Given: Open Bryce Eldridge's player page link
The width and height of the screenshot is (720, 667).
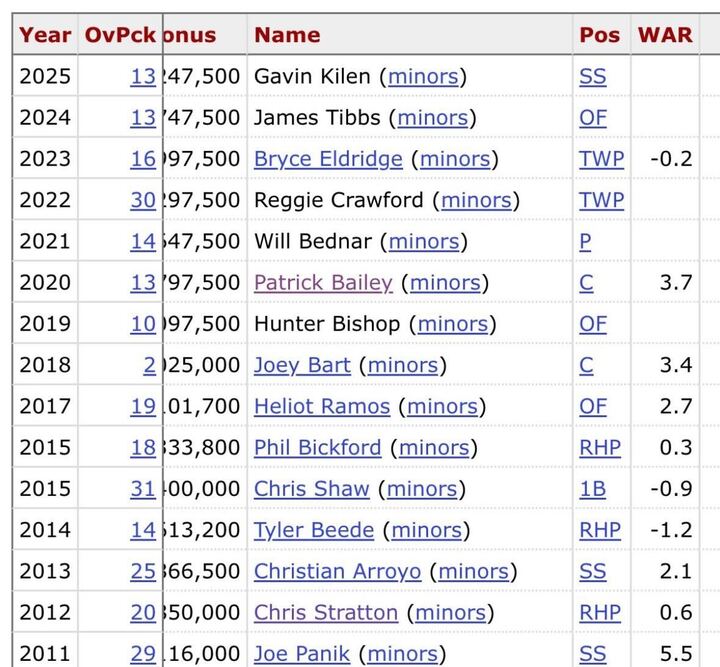Looking at the screenshot, I should click(x=328, y=159).
